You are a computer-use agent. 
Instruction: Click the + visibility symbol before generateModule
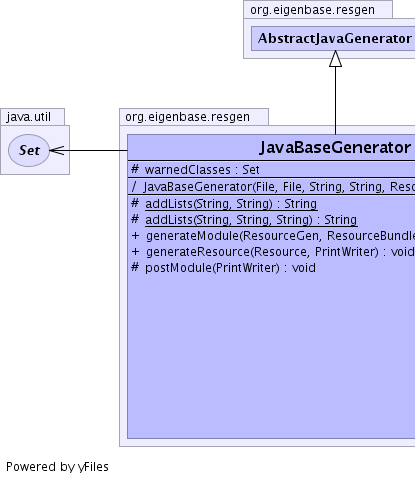pyautogui.click(x=135, y=235)
